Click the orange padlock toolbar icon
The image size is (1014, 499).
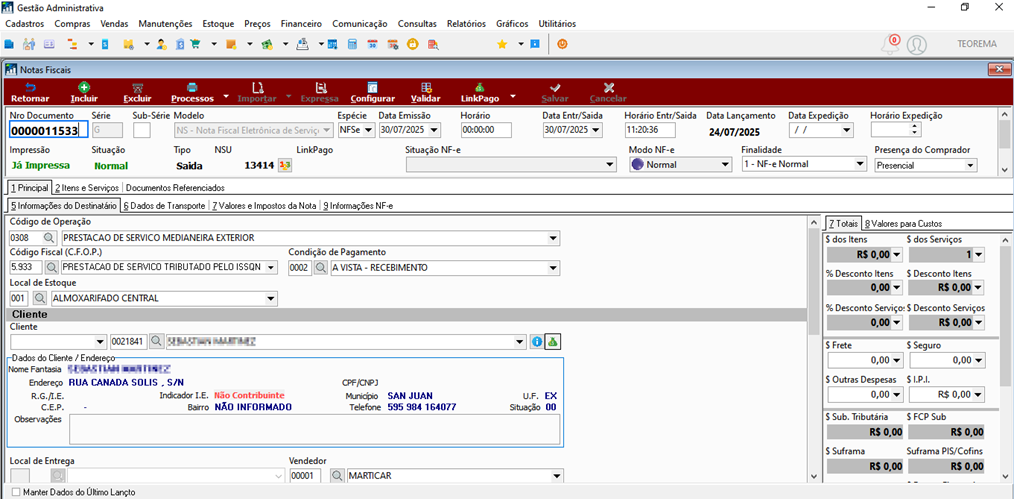pos(413,45)
